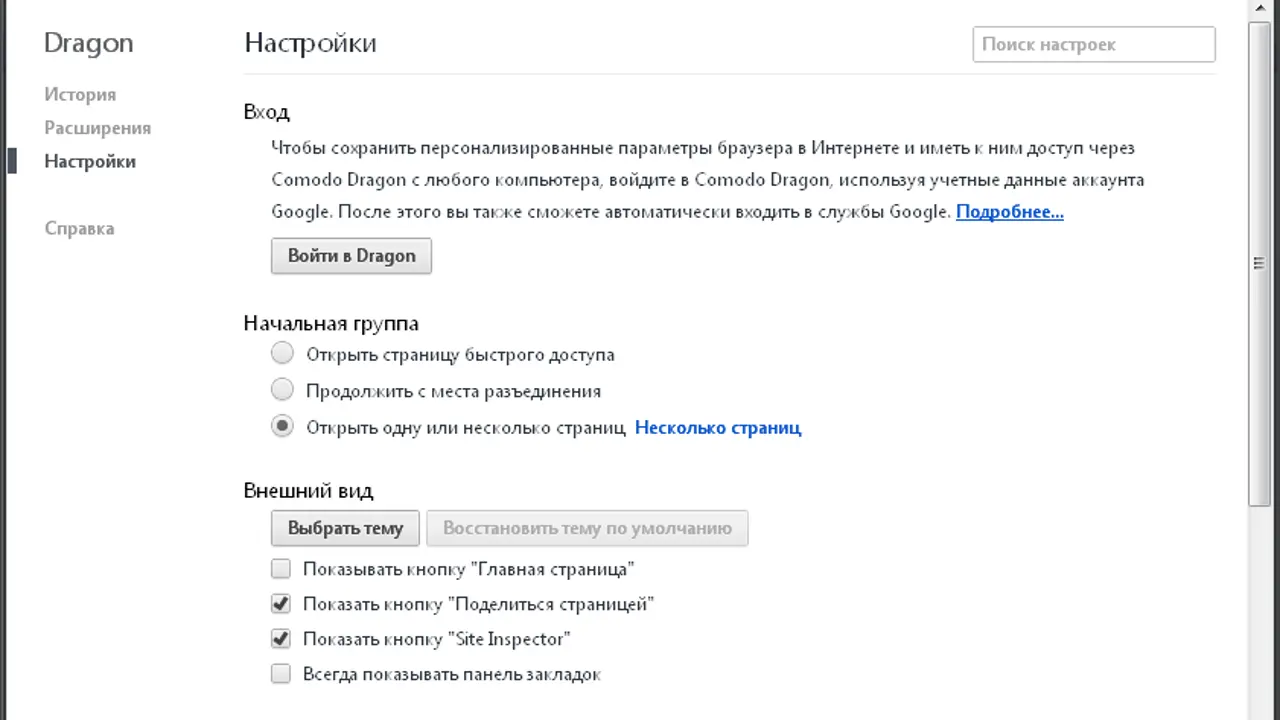The height and width of the screenshot is (720, 1280).
Task: Click the vertical scrollbar thumb
Action: click(x=1259, y=264)
